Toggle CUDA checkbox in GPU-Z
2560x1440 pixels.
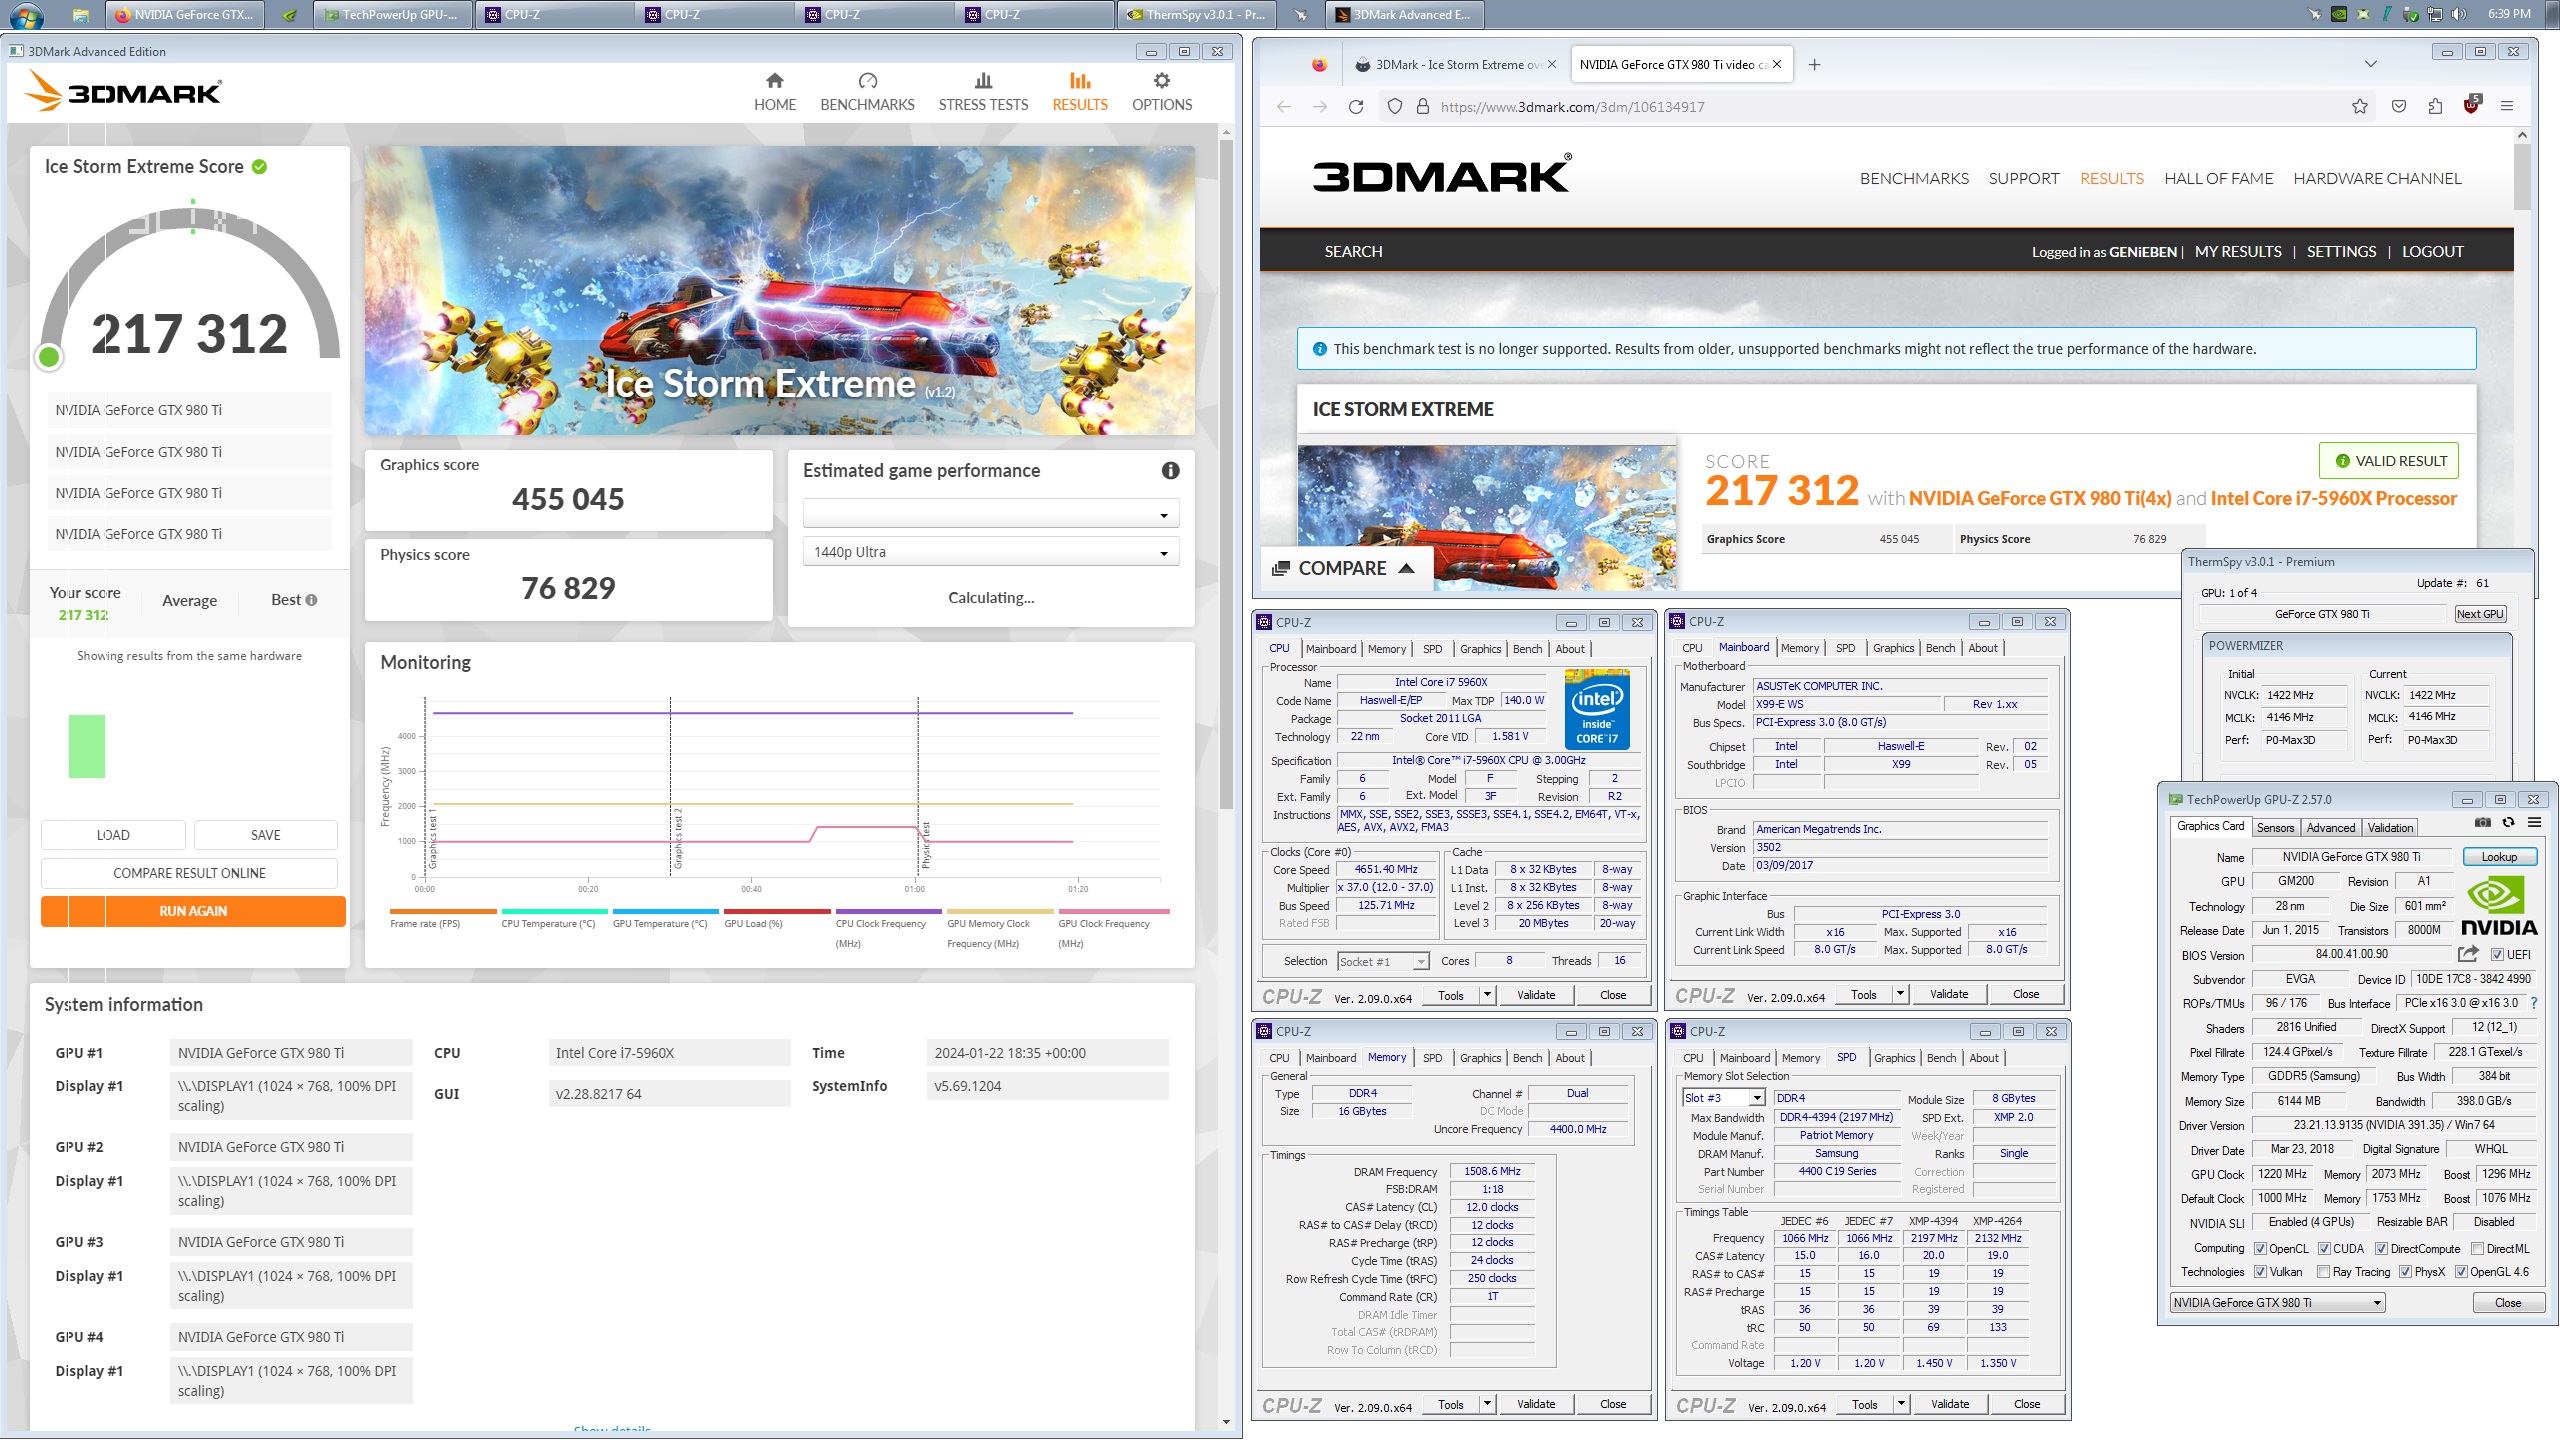pyautogui.click(x=2324, y=1249)
